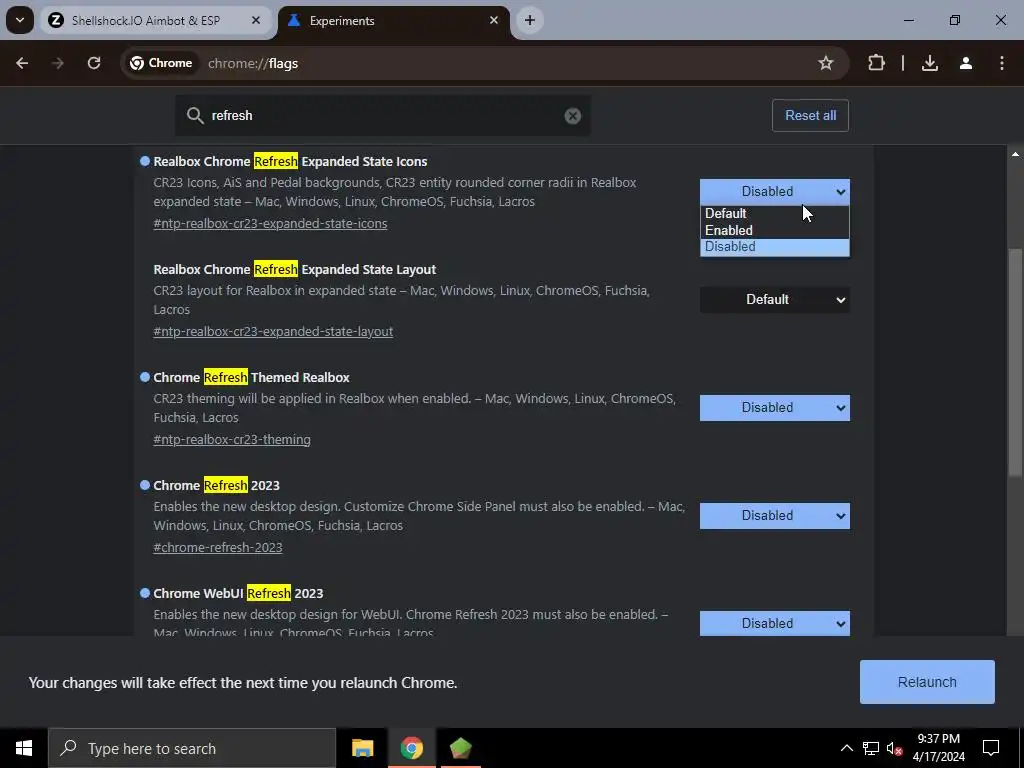The height and width of the screenshot is (768, 1024).
Task: Click the modified-flag dot beside Chrome Refresh 2023
Action: tap(145, 485)
